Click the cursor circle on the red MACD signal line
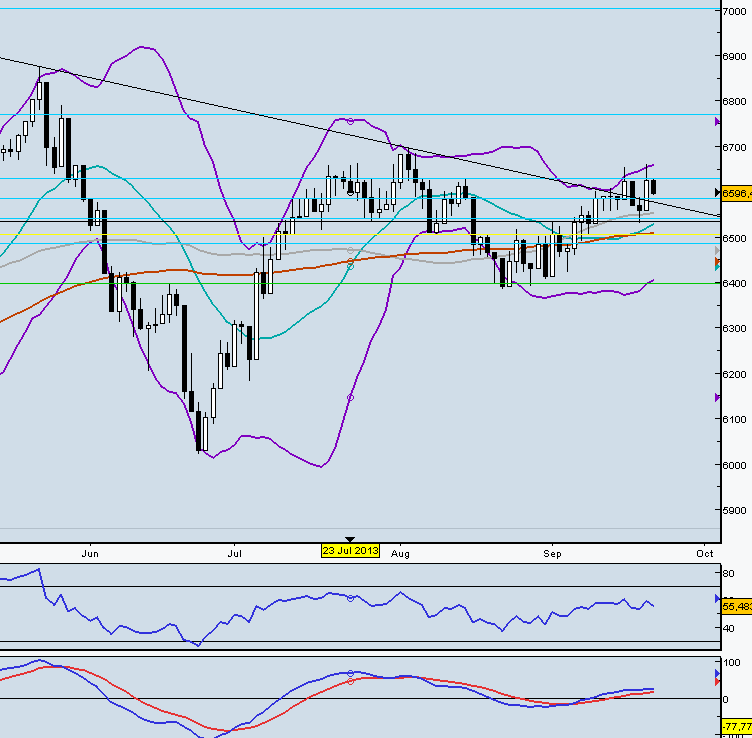Screen dimensions: 752x738 [x=351, y=681]
